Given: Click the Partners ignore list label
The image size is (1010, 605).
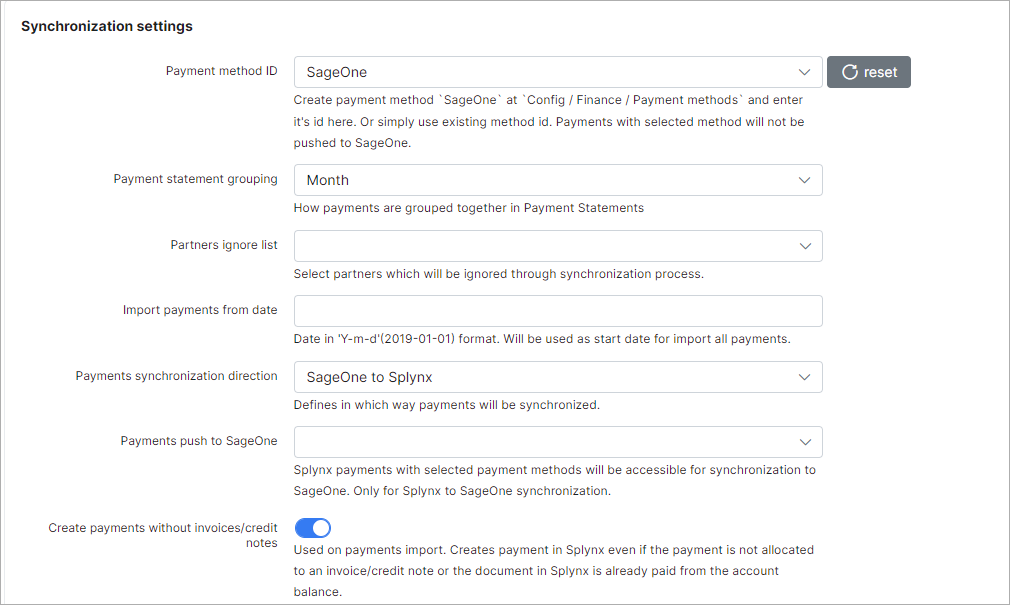Looking at the screenshot, I should coord(224,245).
